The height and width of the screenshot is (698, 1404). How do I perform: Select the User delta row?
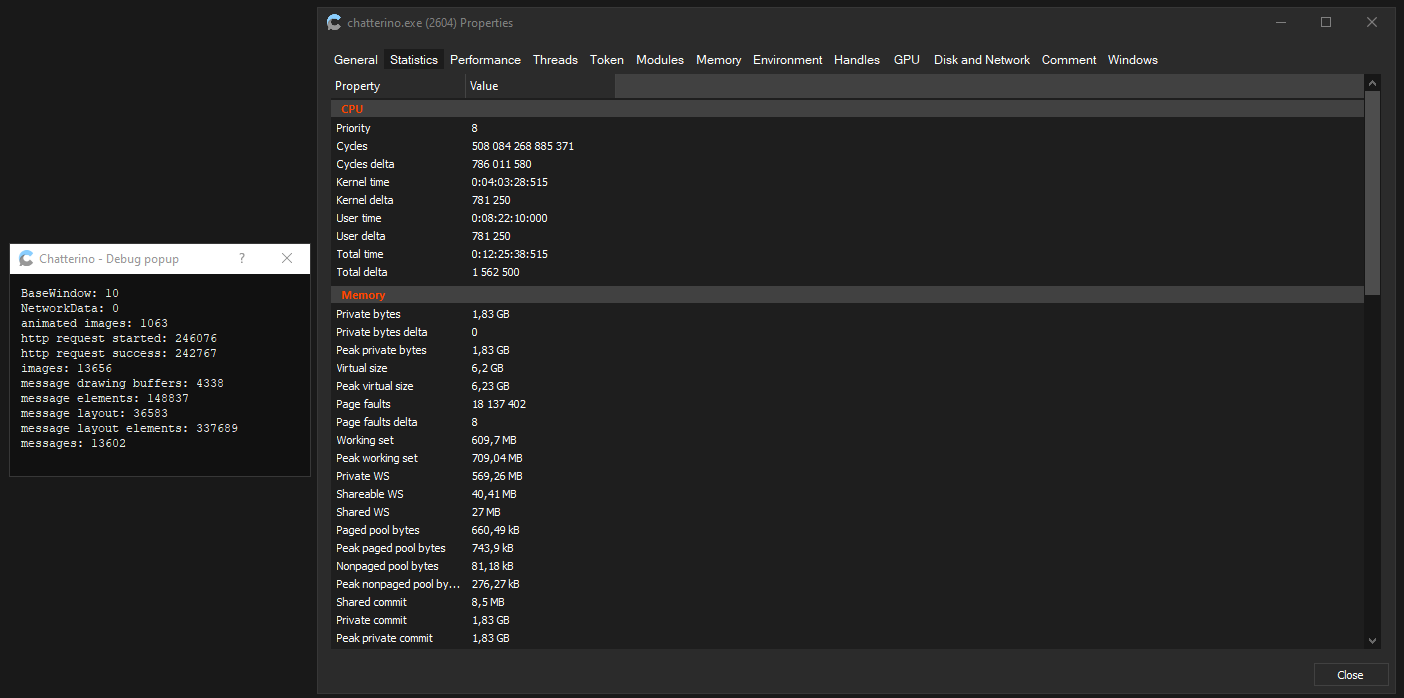tap(847, 236)
